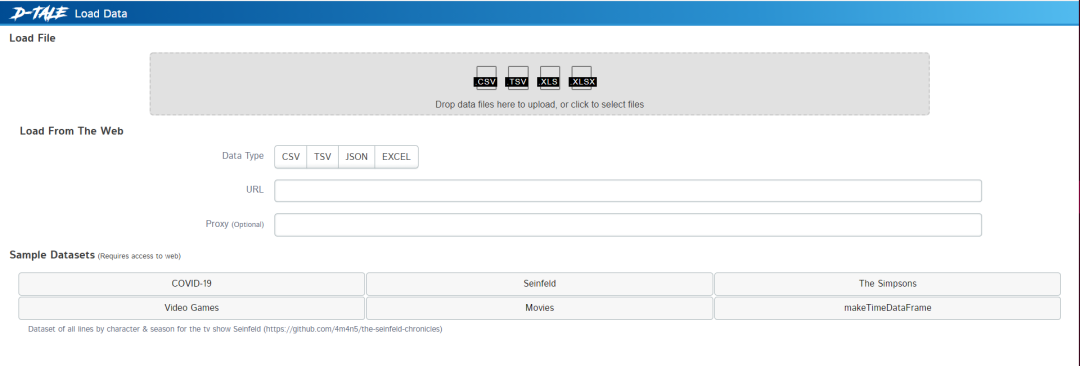Load the makeTimeDataFrame sample dataset
The image size is (1080, 366).
(887, 308)
